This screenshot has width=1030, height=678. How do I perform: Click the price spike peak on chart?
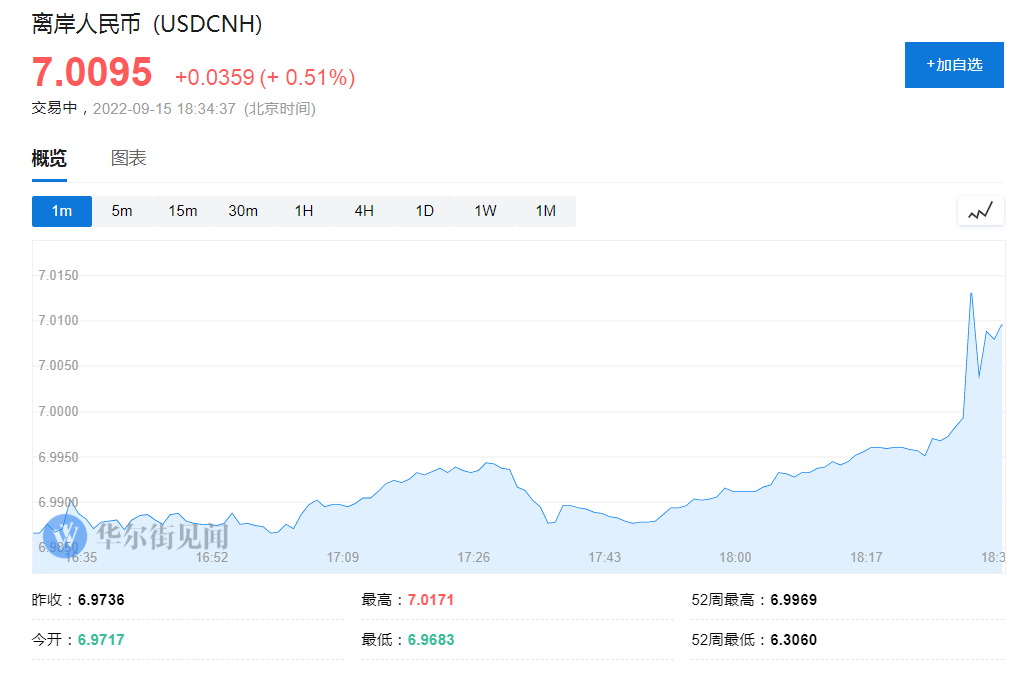pos(971,293)
